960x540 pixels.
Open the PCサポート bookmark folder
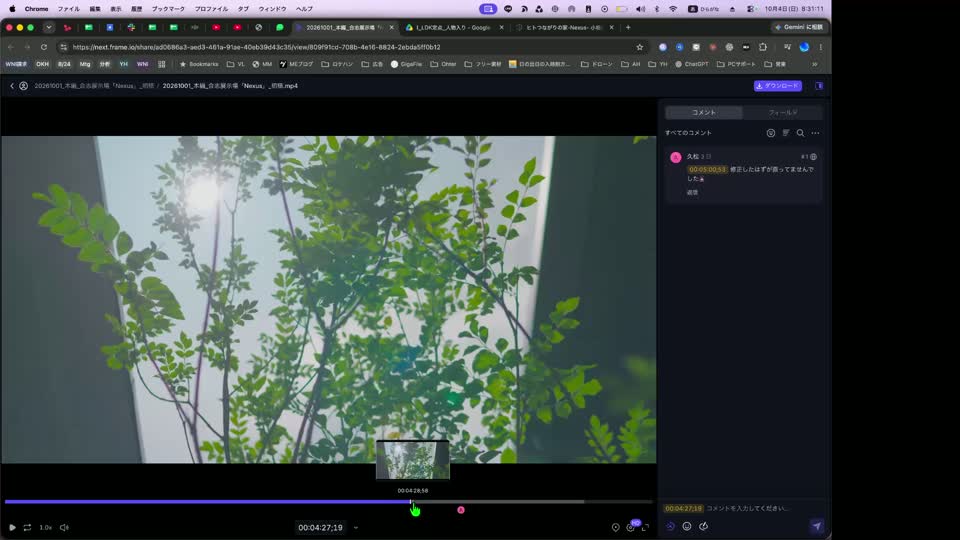click(737, 64)
